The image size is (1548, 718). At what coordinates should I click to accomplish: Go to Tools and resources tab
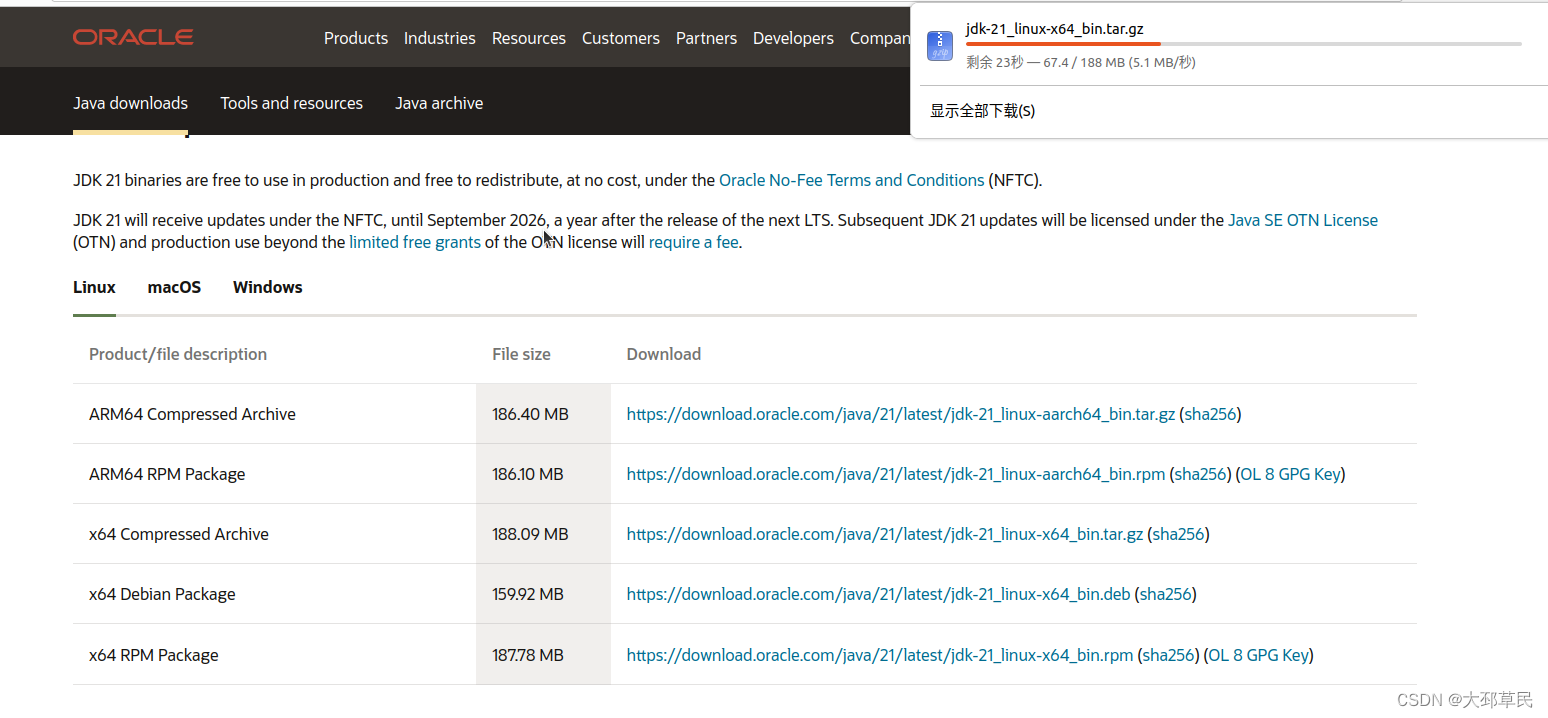tap(292, 103)
